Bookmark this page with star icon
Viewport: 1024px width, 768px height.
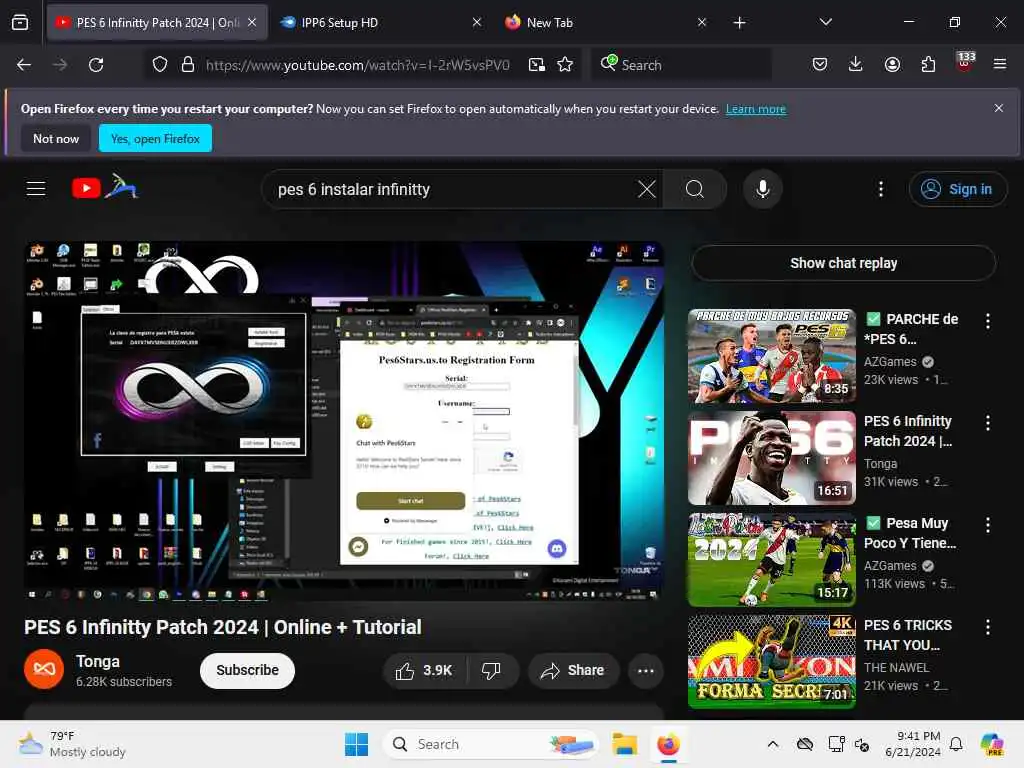tap(566, 65)
